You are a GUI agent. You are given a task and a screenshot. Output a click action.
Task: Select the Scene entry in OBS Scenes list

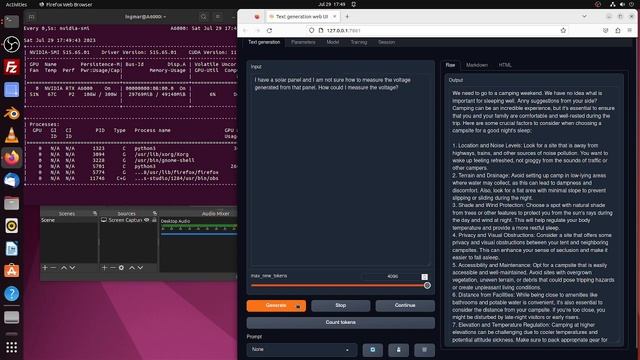pyautogui.click(x=69, y=220)
